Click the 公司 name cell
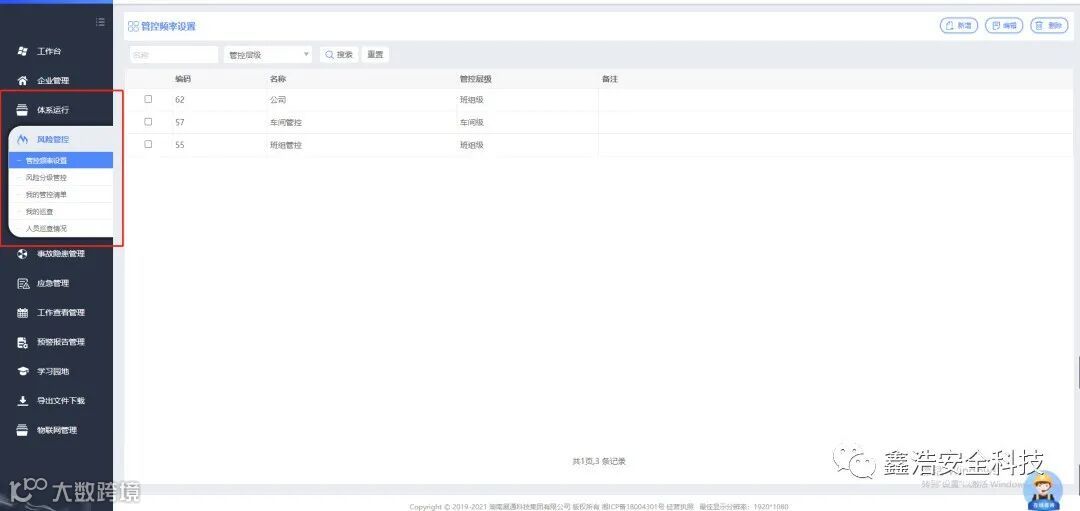 point(278,100)
